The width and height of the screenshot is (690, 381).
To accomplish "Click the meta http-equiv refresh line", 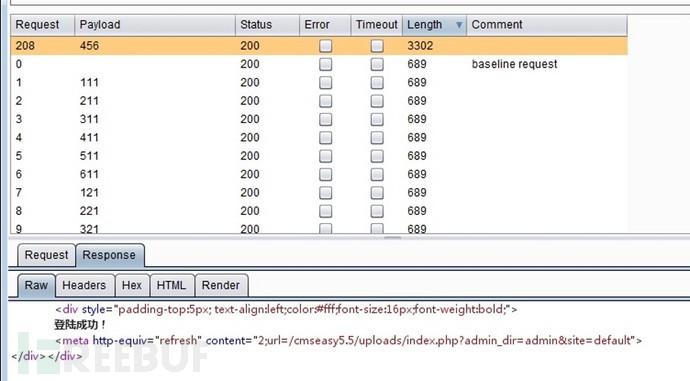I will [349, 341].
